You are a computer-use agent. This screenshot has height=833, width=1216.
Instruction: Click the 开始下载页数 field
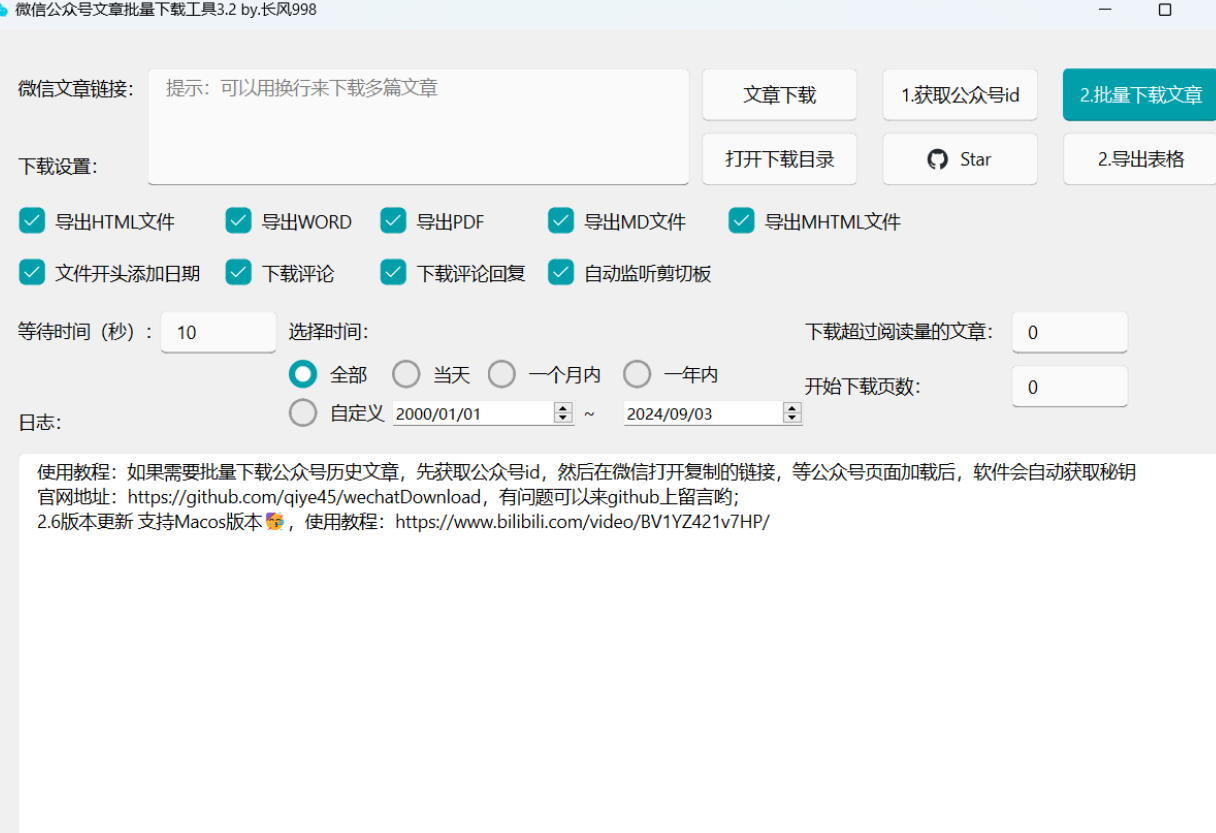[1069, 387]
